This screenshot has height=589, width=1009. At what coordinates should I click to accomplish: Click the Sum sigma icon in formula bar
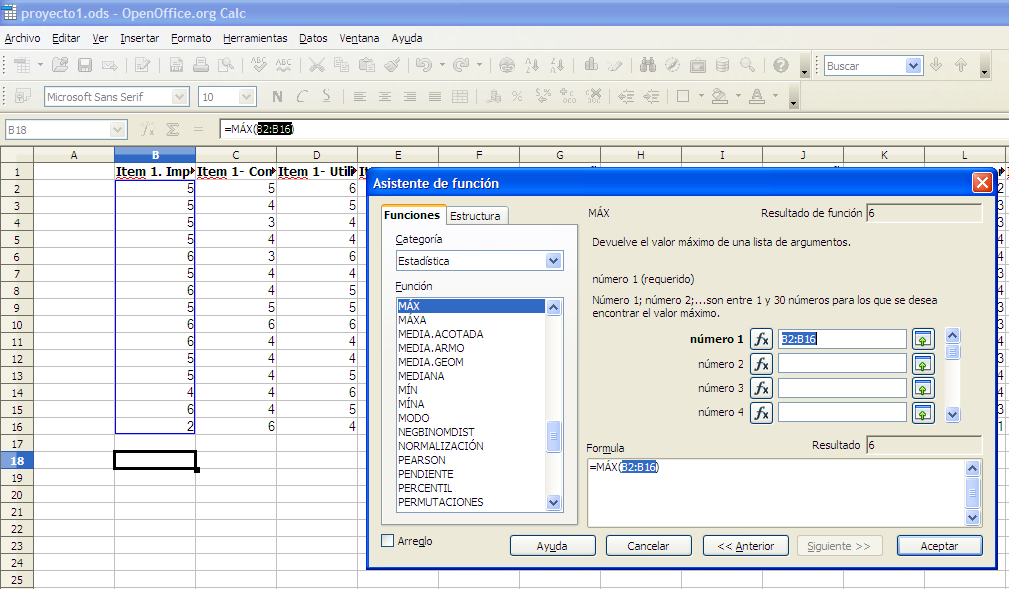(x=172, y=129)
